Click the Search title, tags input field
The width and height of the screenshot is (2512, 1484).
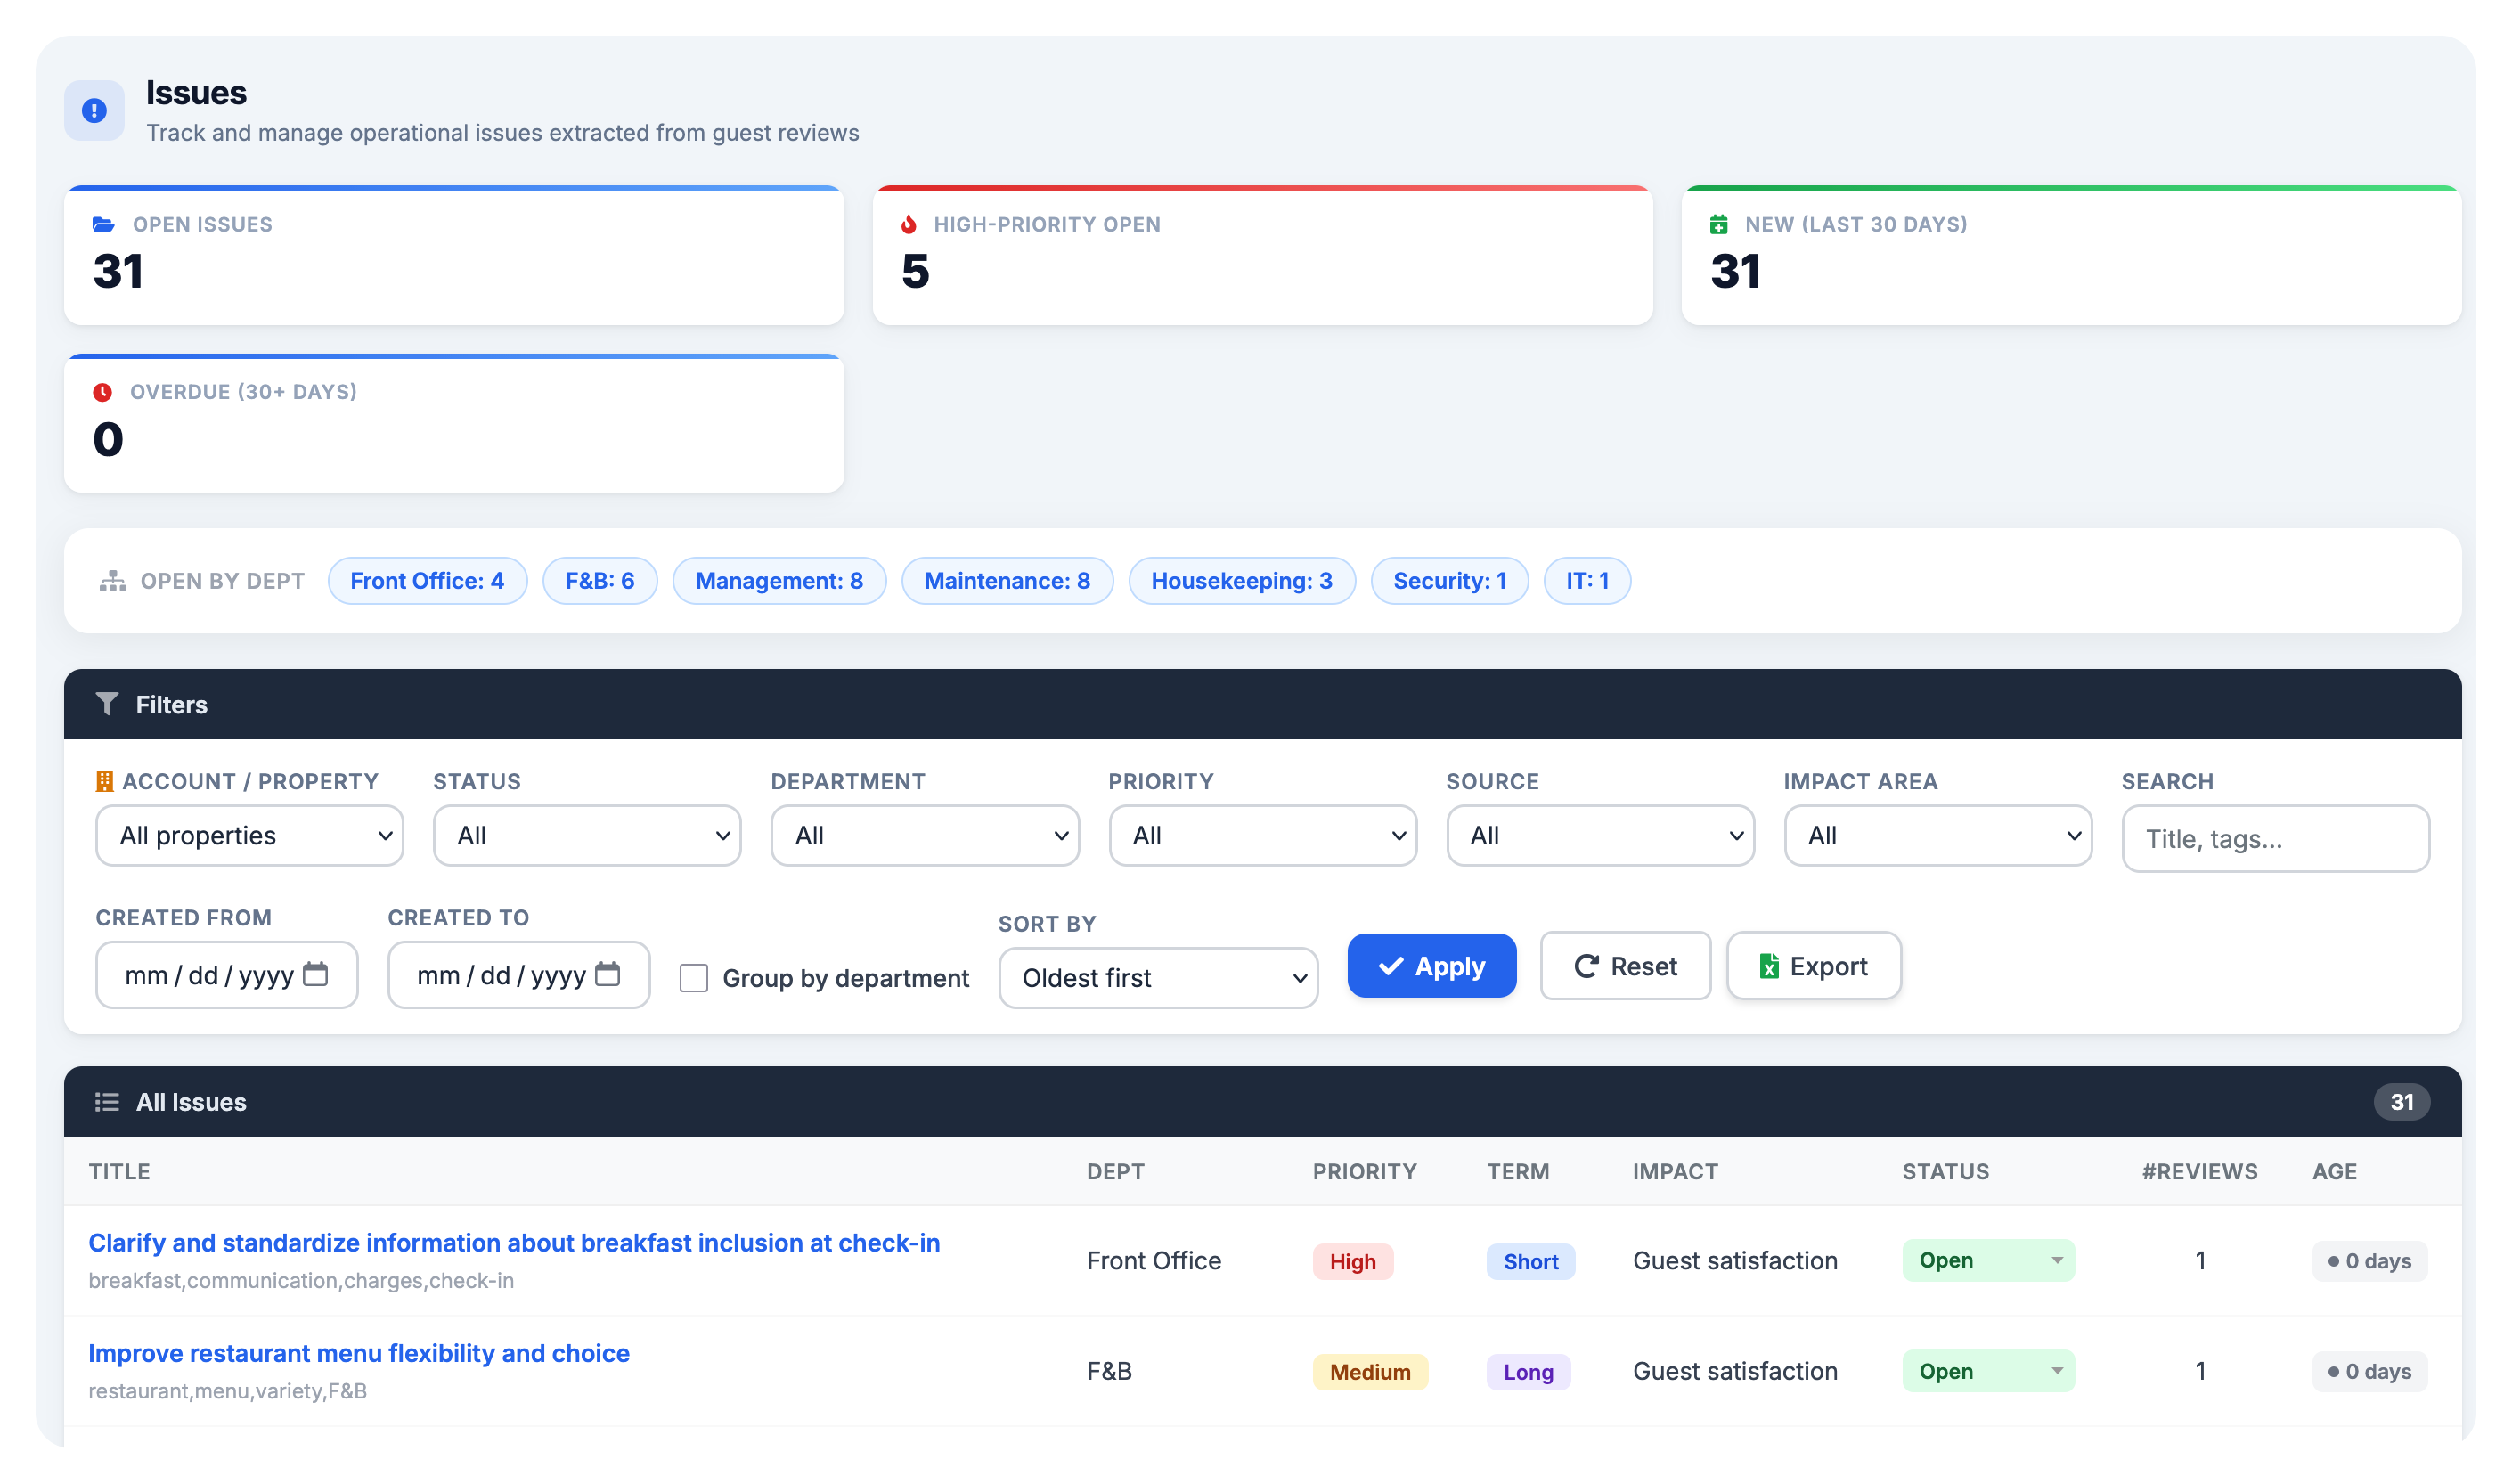2275,839
